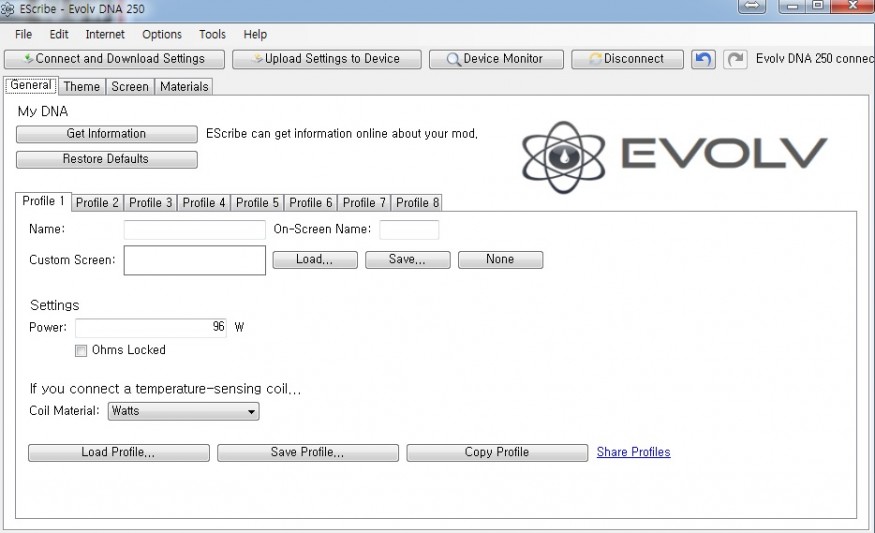This screenshot has width=875, height=533.
Task: Click the None button
Action: [501, 260]
